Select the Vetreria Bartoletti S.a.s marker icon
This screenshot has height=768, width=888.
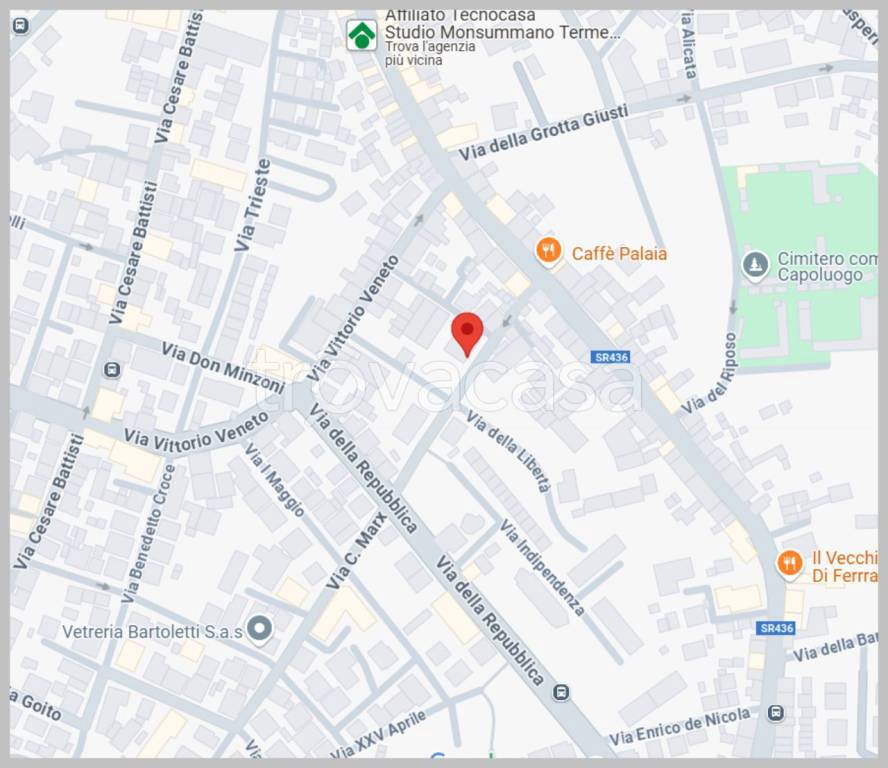click(x=260, y=629)
